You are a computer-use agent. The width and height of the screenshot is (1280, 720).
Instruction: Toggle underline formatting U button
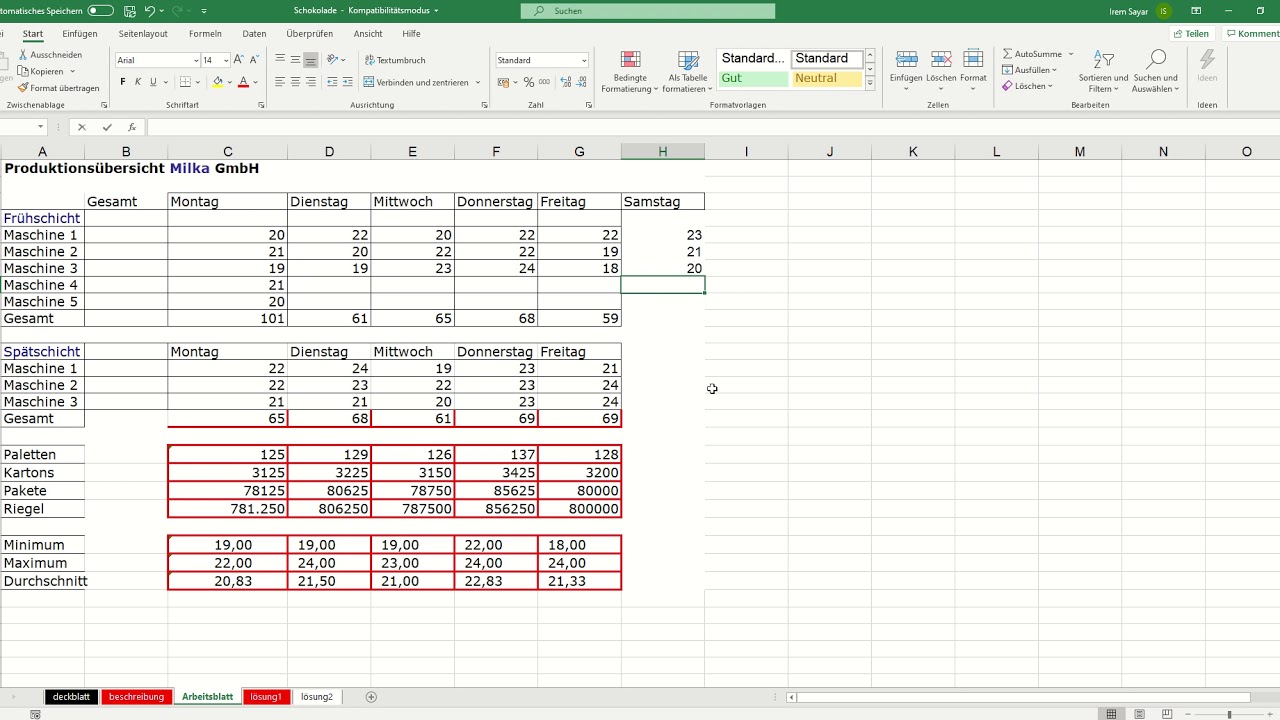coord(153,82)
